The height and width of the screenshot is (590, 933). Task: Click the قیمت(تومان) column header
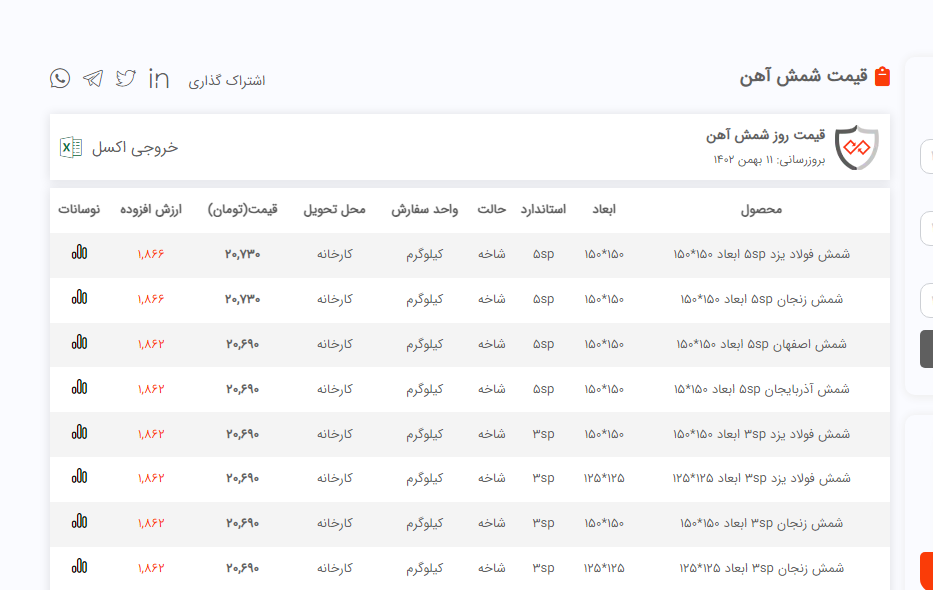coord(242,210)
